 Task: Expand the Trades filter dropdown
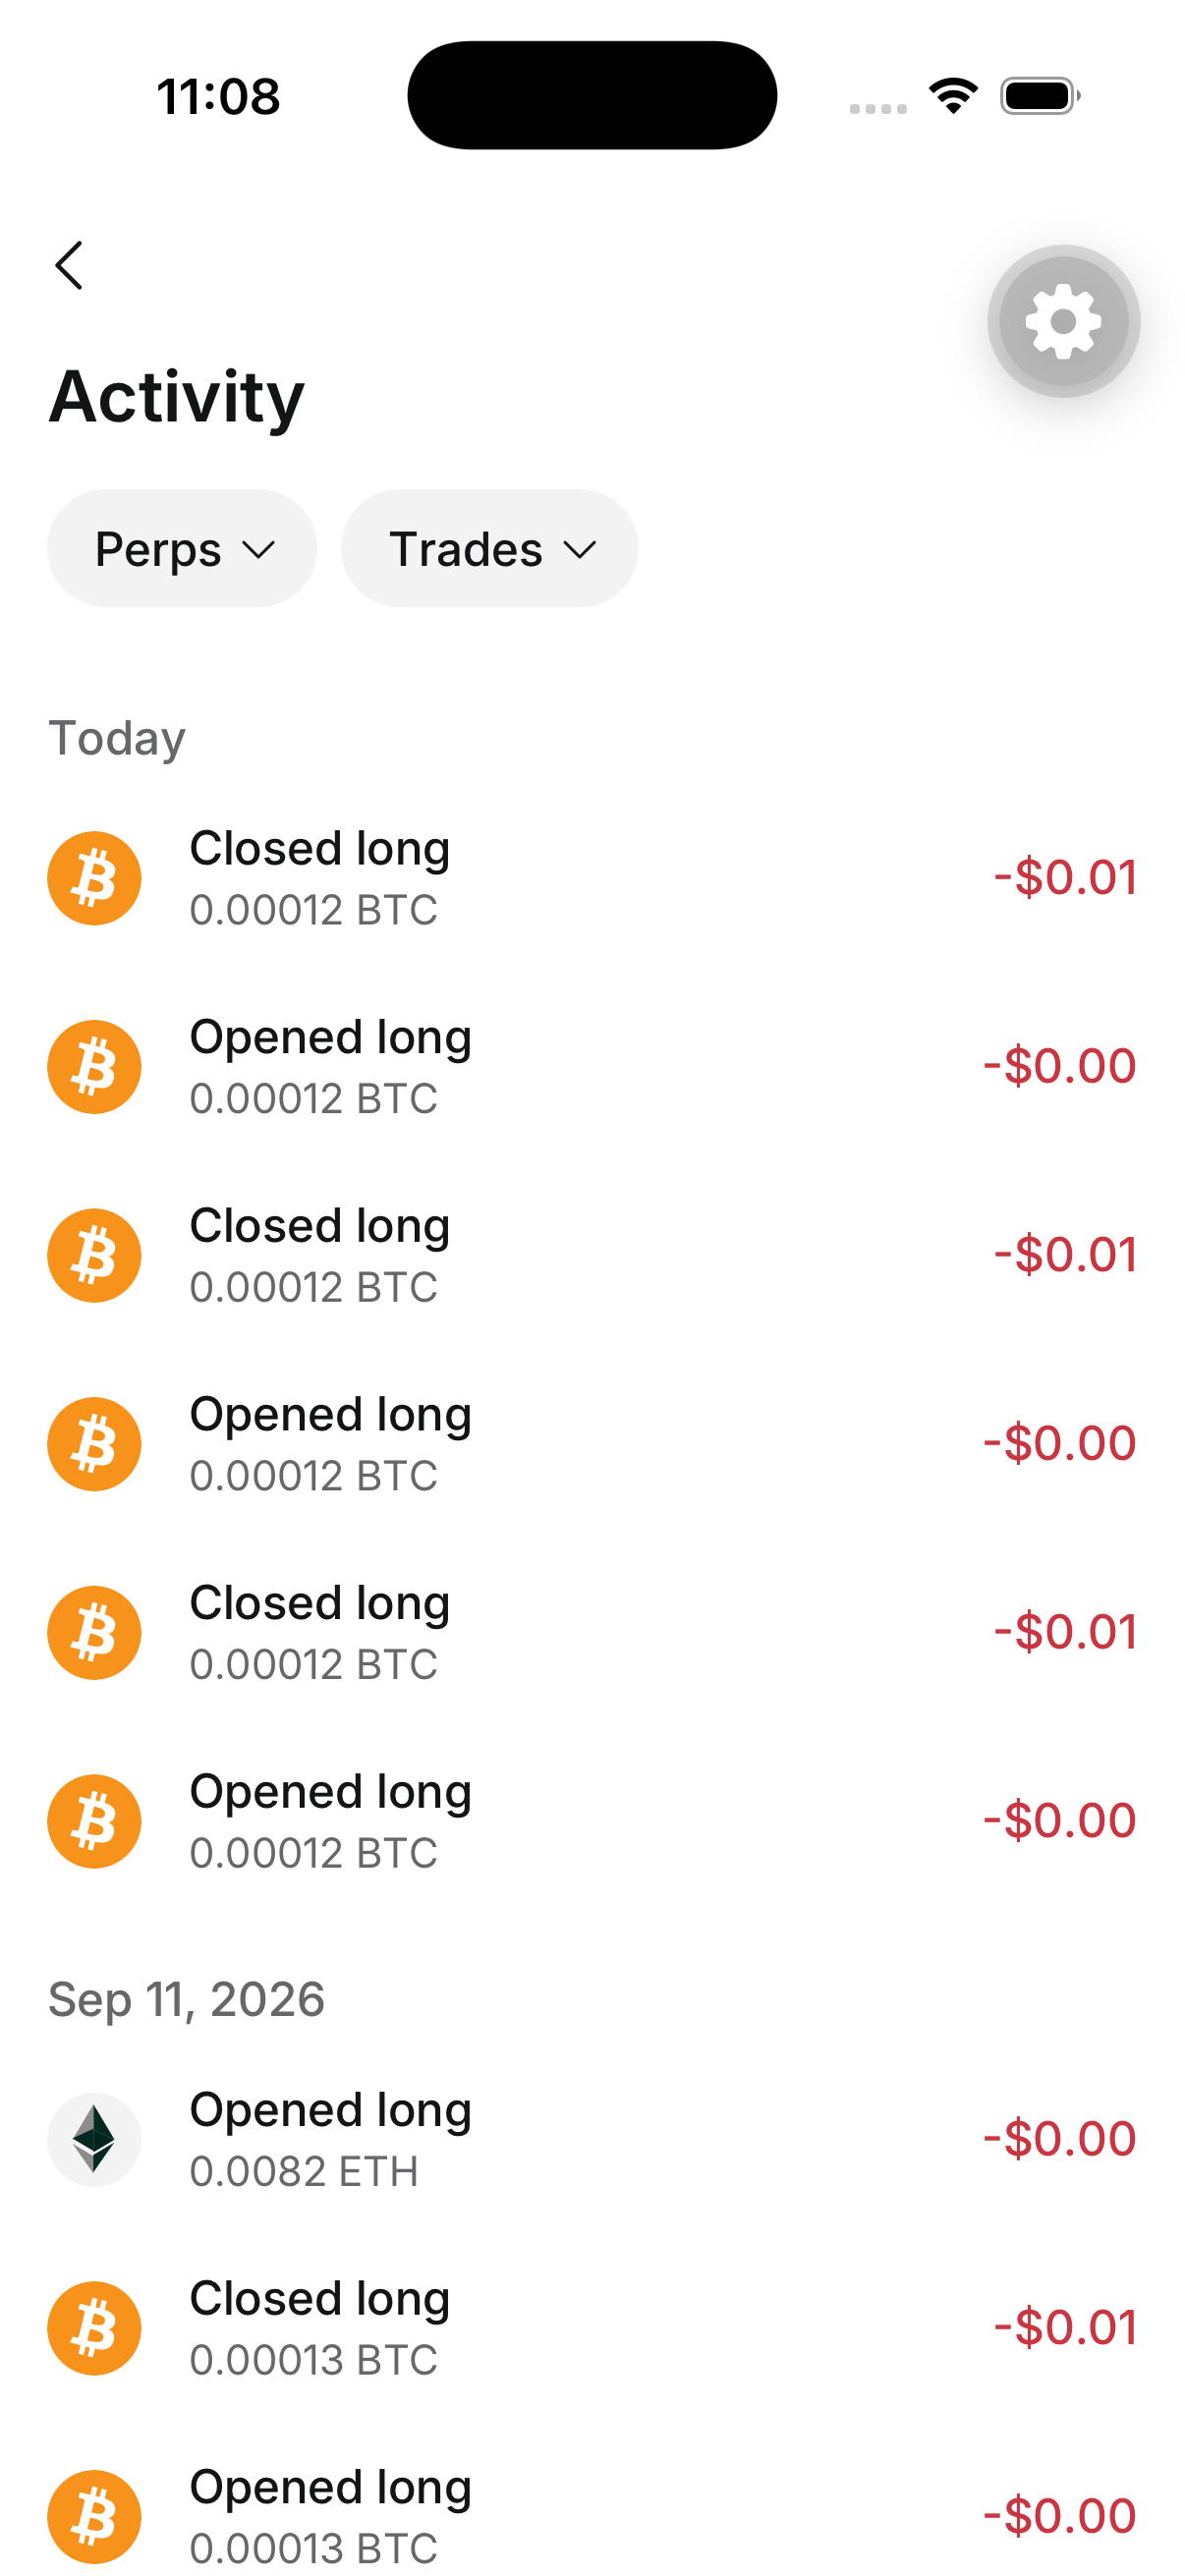point(489,548)
